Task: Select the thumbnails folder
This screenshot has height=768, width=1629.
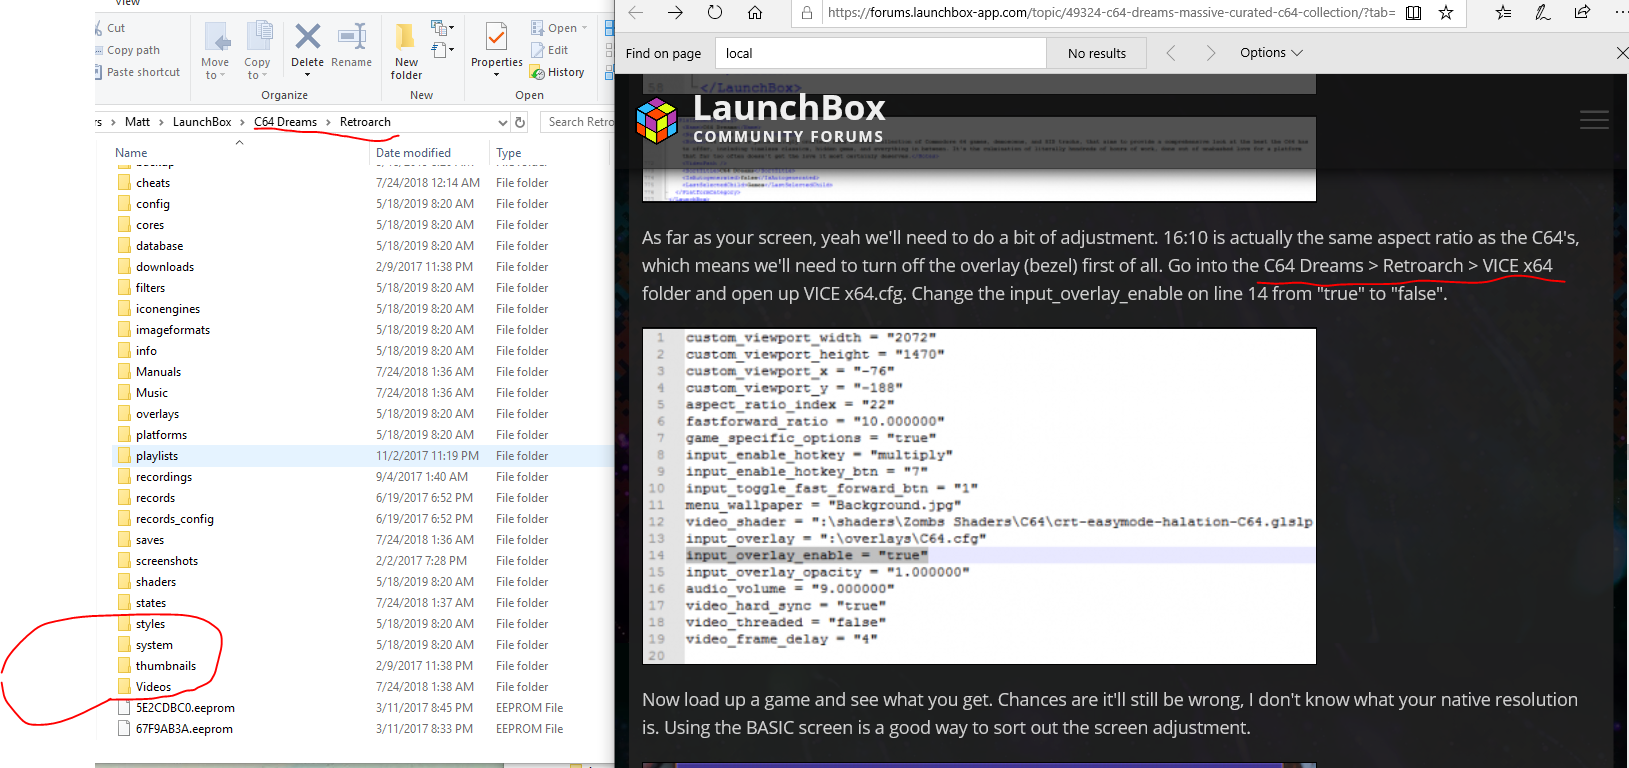Action: tap(166, 666)
